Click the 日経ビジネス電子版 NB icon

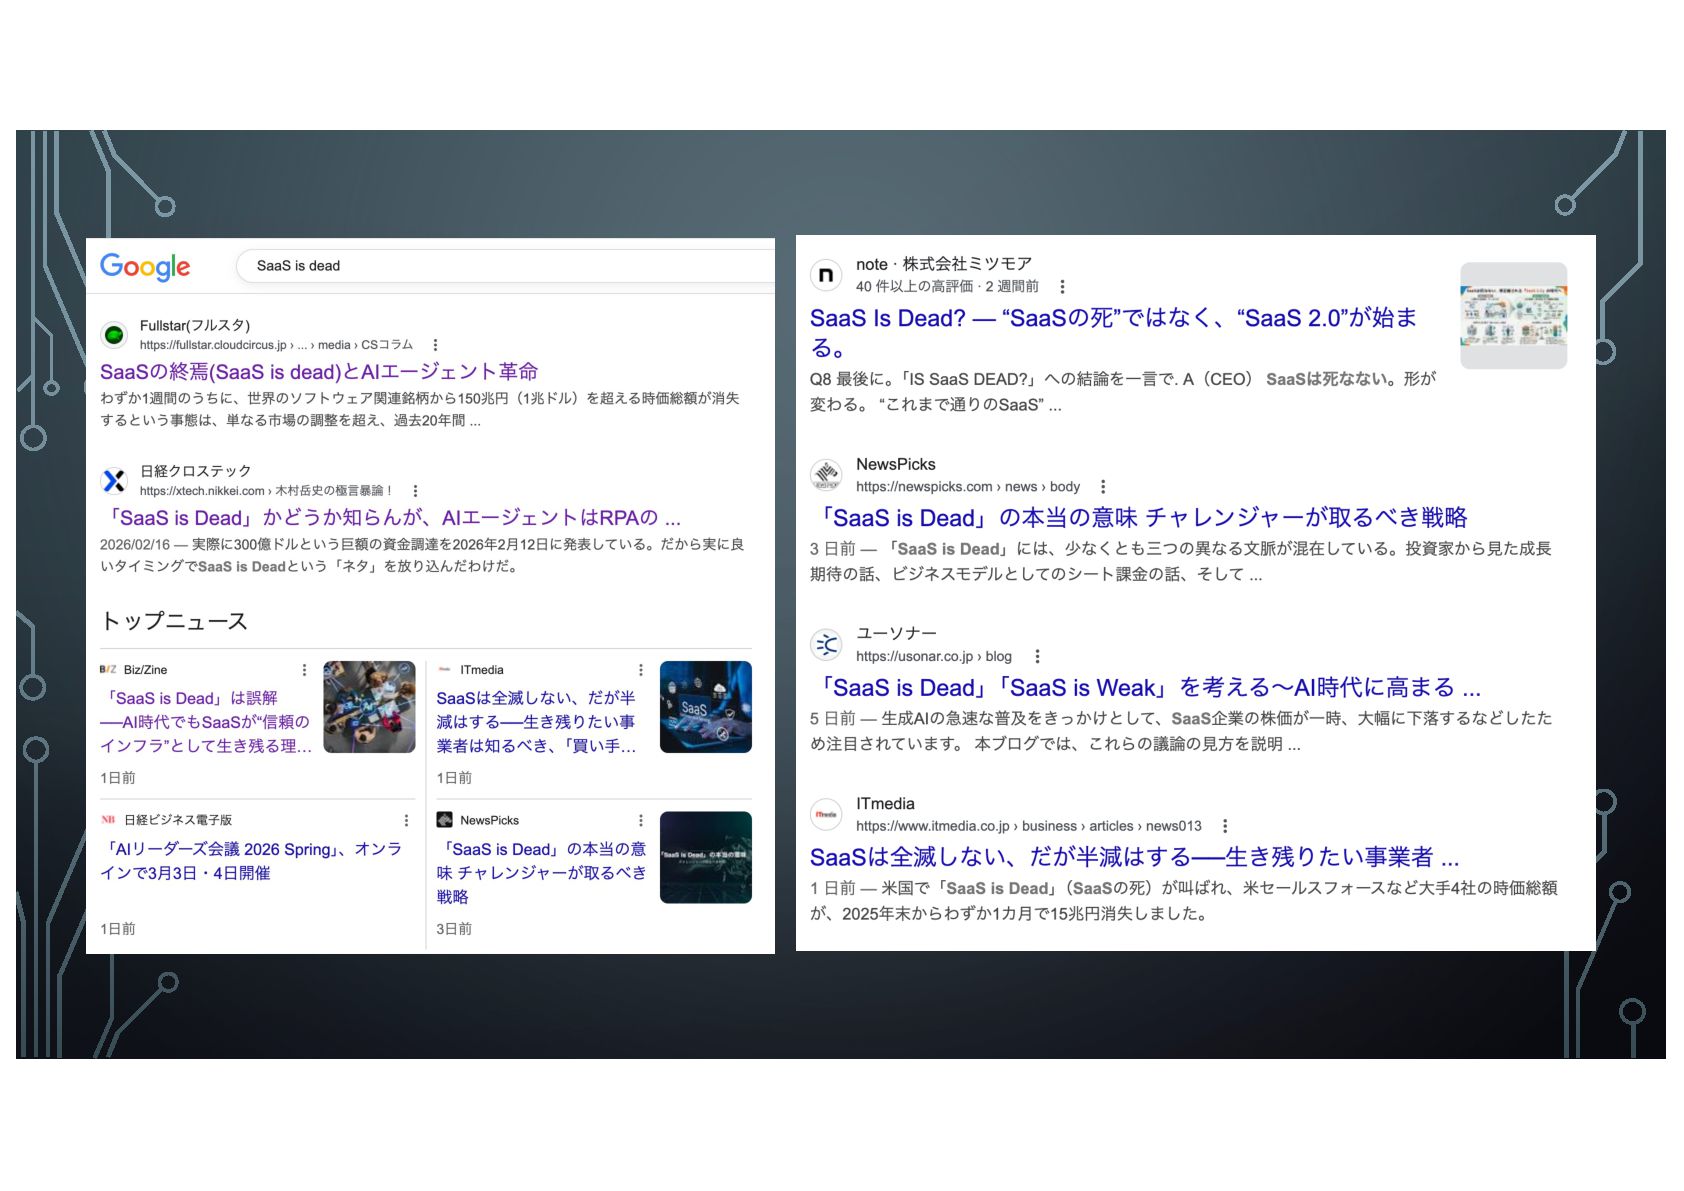(108, 820)
